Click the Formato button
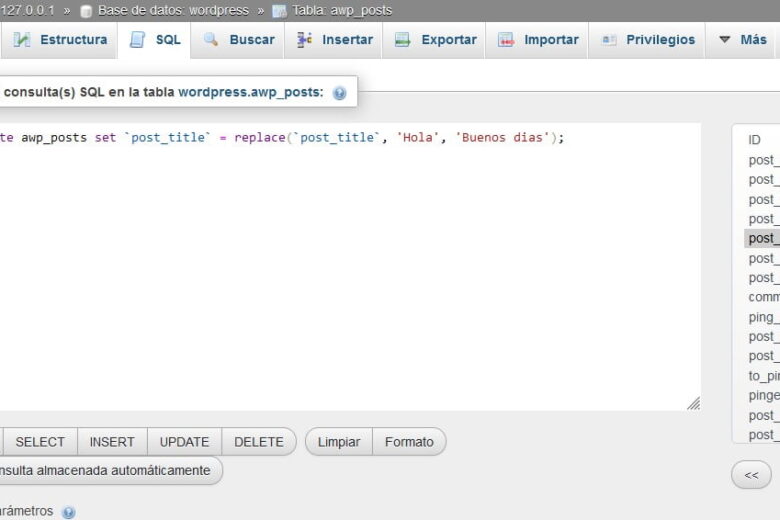 (x=409, y=442)
